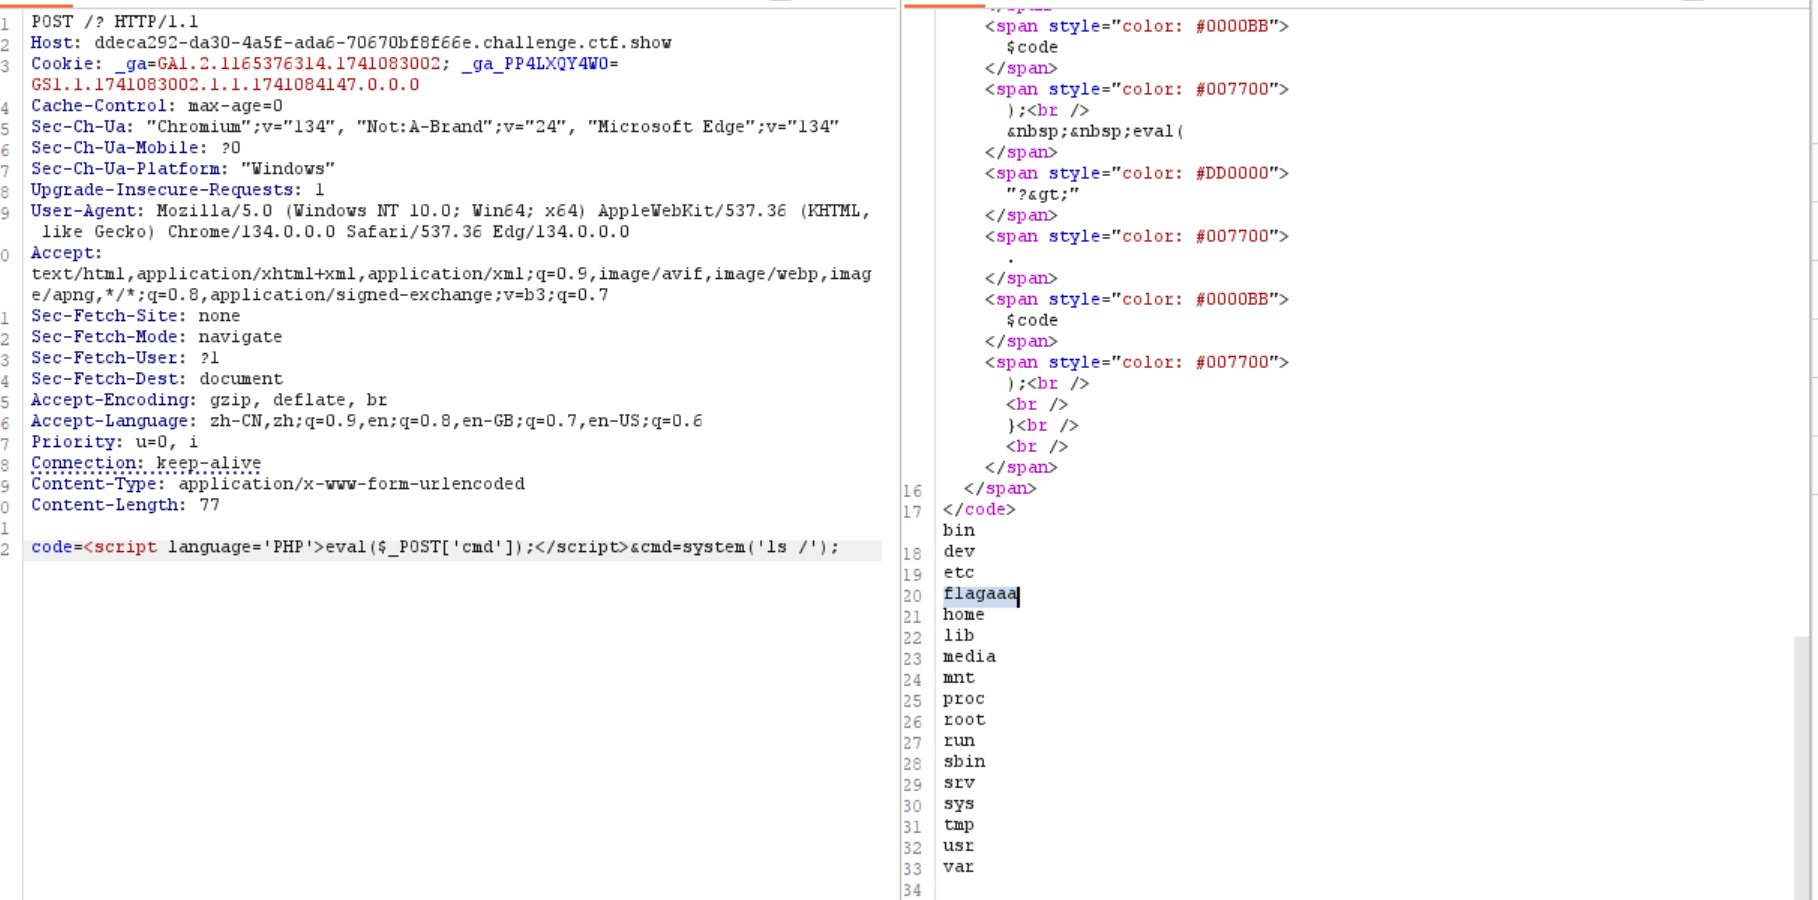
Task: Click the home directory in response
Action: click(x=963, y=614)
